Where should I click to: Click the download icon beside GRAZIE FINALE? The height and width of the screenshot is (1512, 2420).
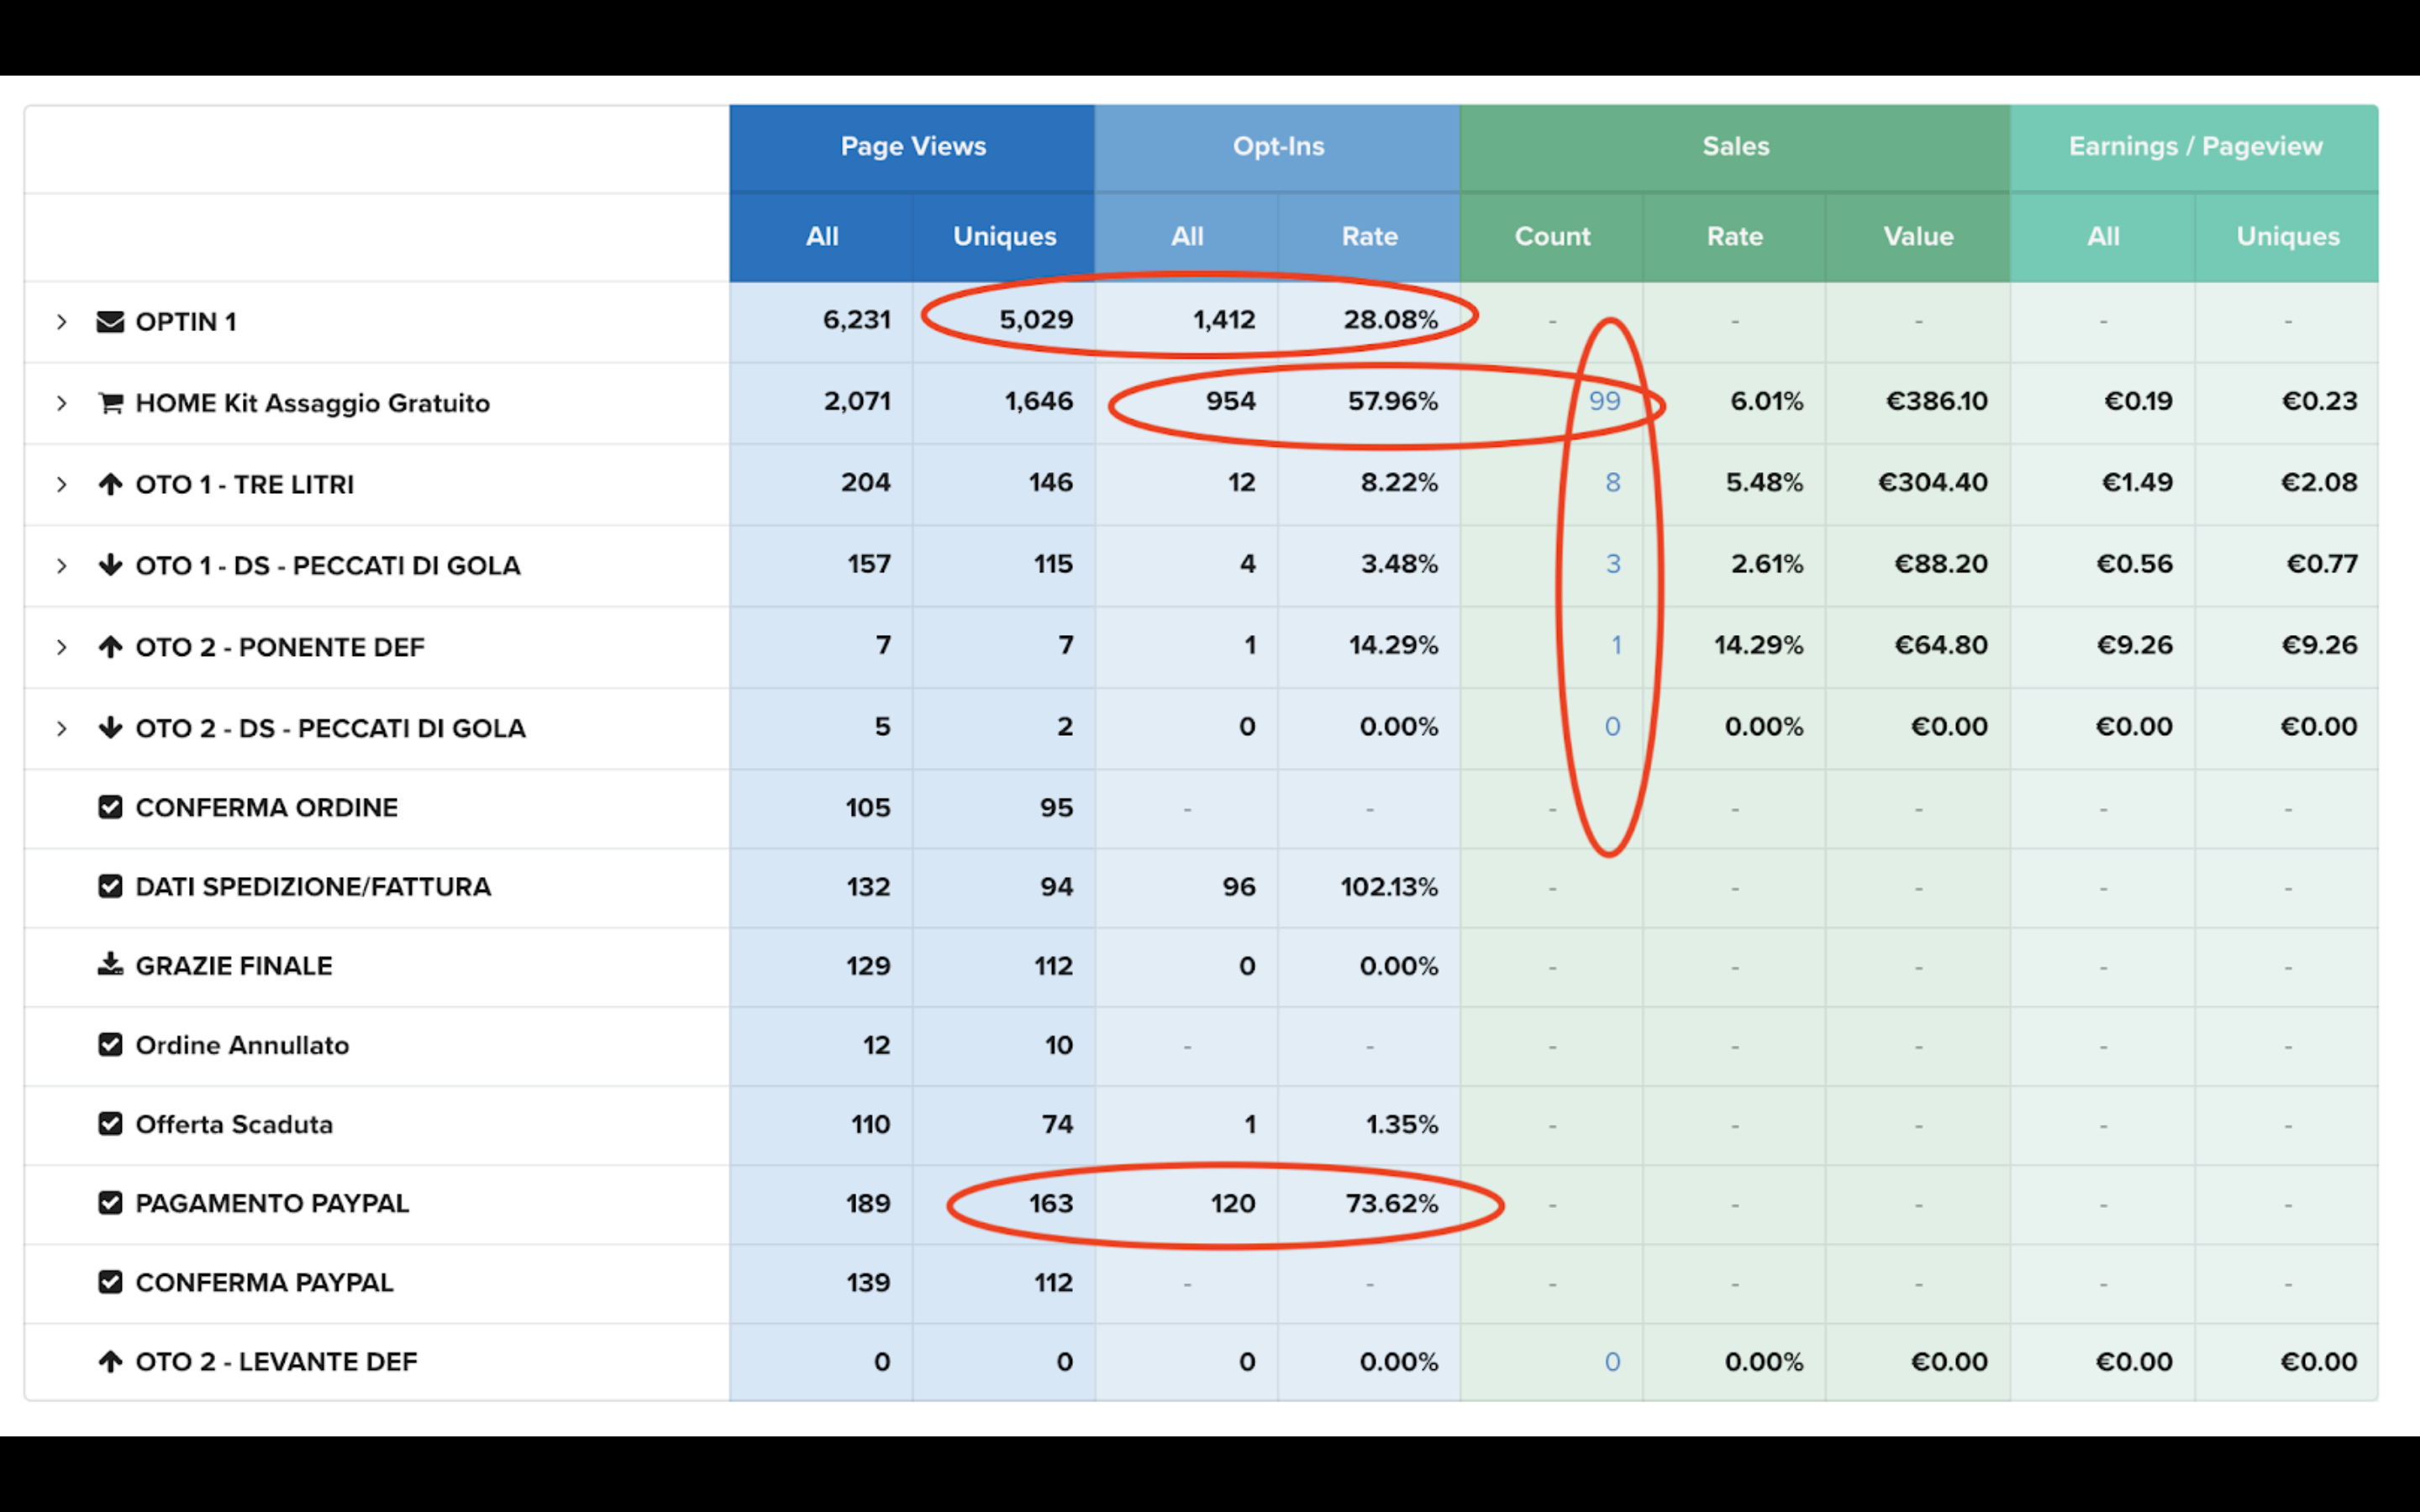point(110,965)
